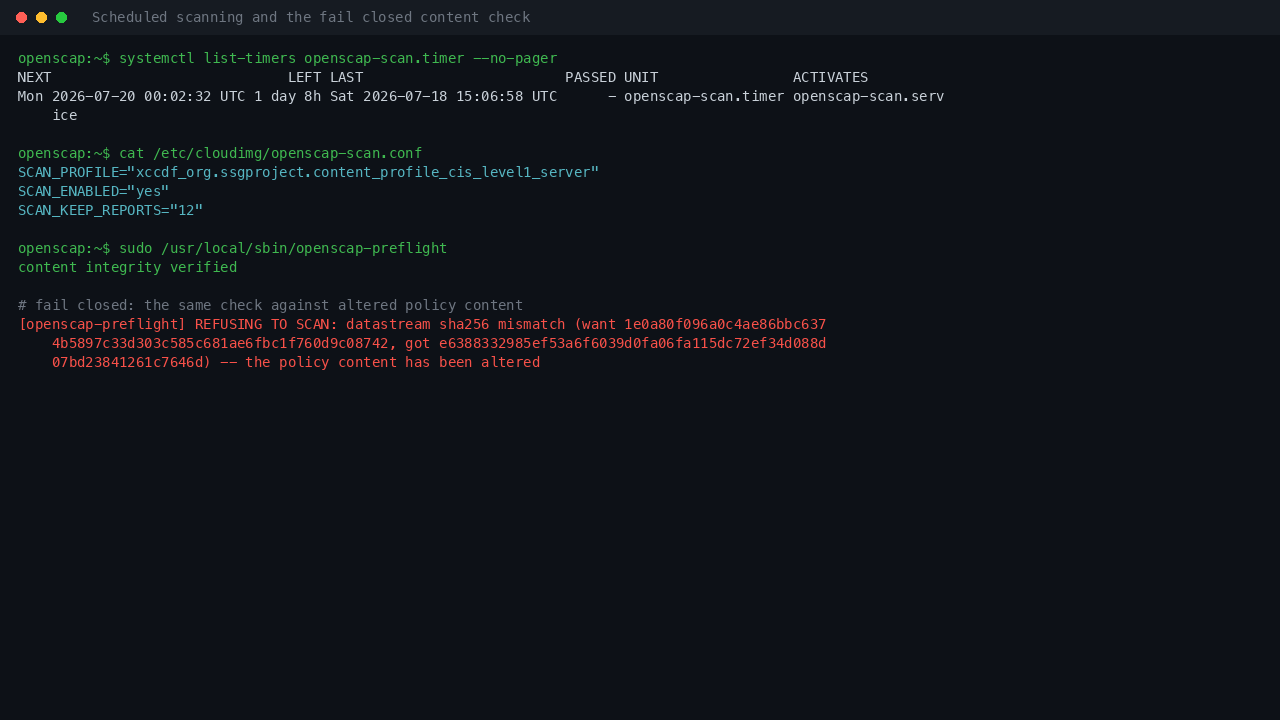This screenshot has height=720, width=1280.
Task: Click the NEXT column header
Action: 35,77
